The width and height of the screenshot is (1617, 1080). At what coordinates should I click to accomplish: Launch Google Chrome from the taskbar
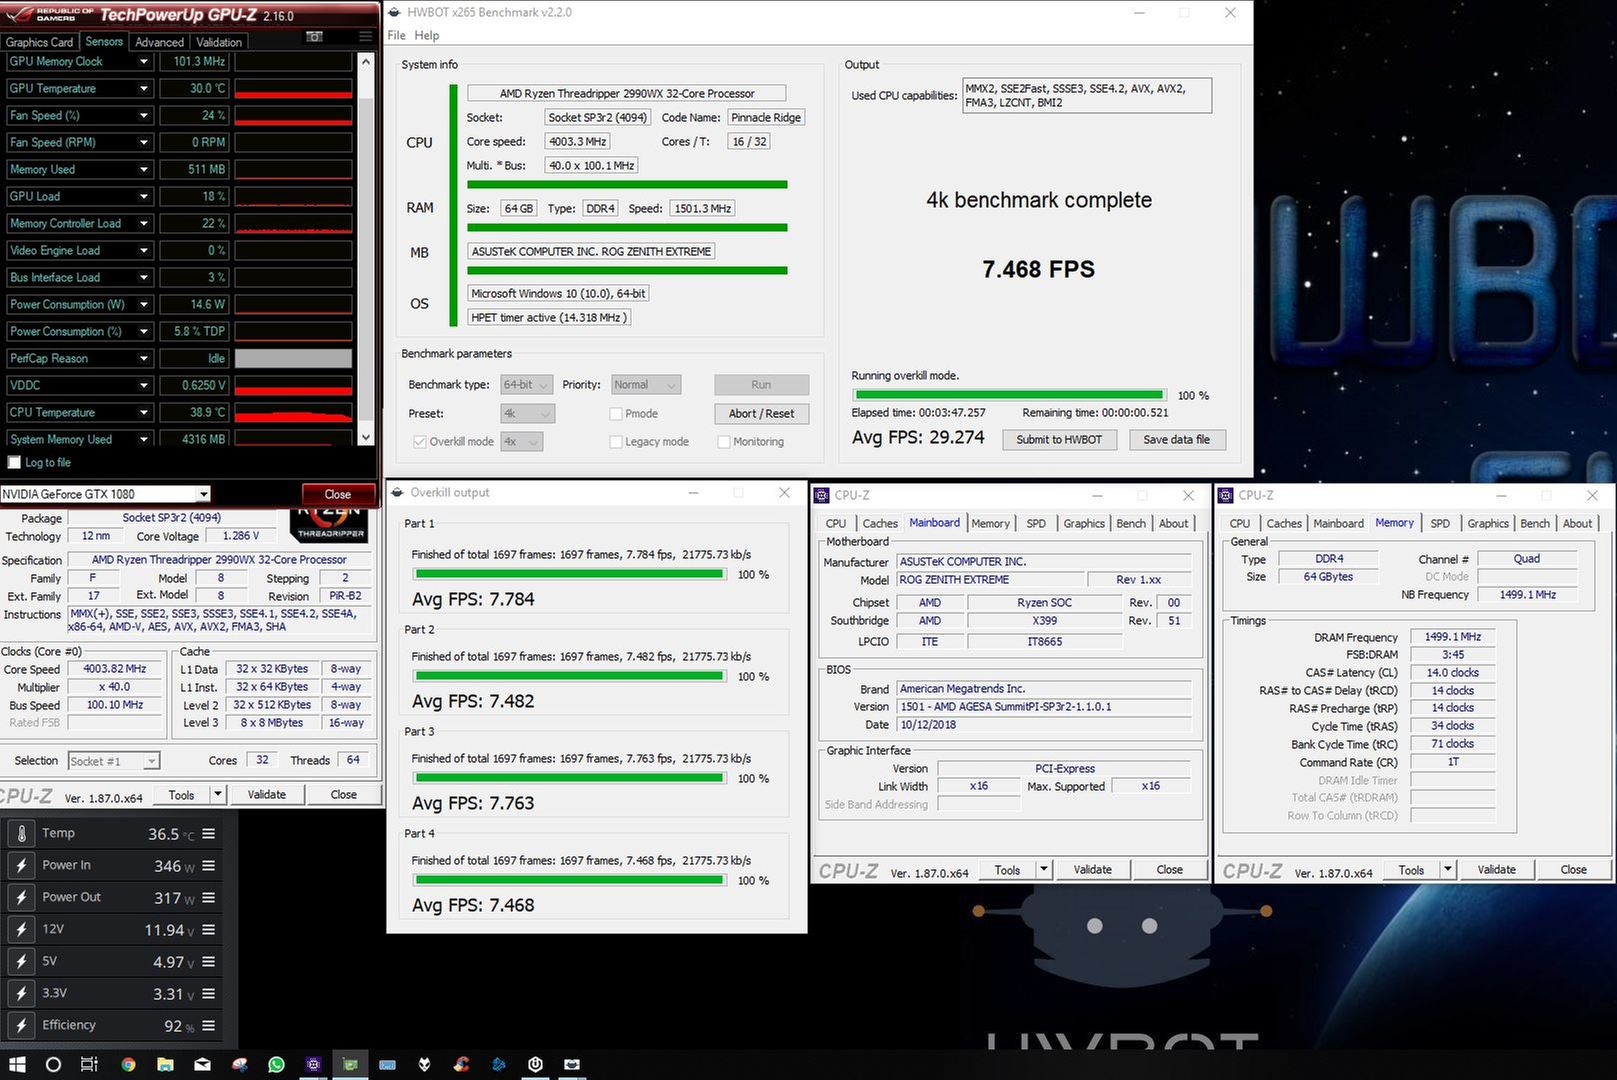click(128, 1064)
